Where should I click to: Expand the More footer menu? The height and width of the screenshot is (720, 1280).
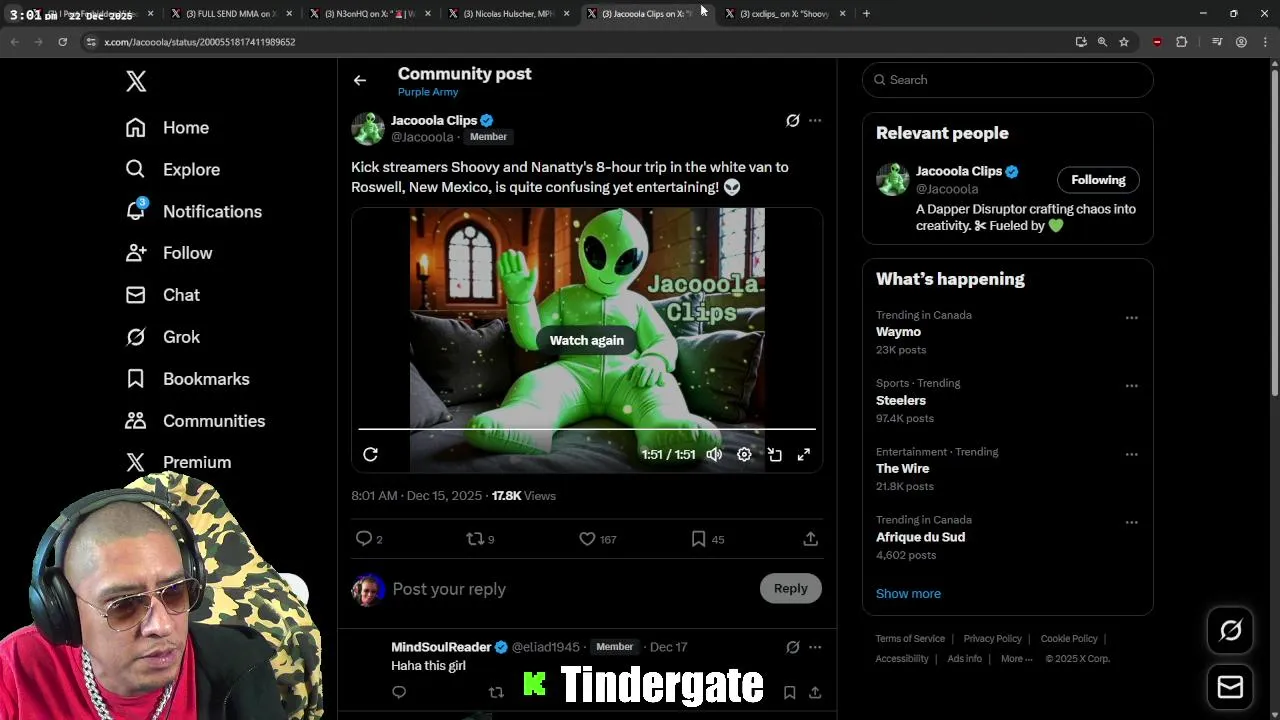coord(1017,659)
